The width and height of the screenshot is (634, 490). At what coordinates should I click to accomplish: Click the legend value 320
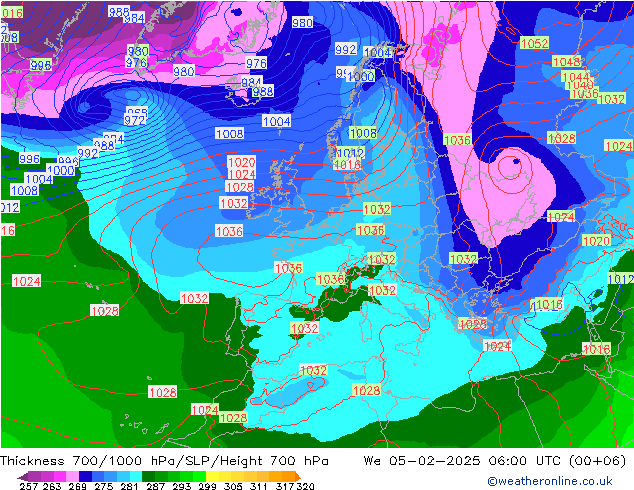(305, 486)
